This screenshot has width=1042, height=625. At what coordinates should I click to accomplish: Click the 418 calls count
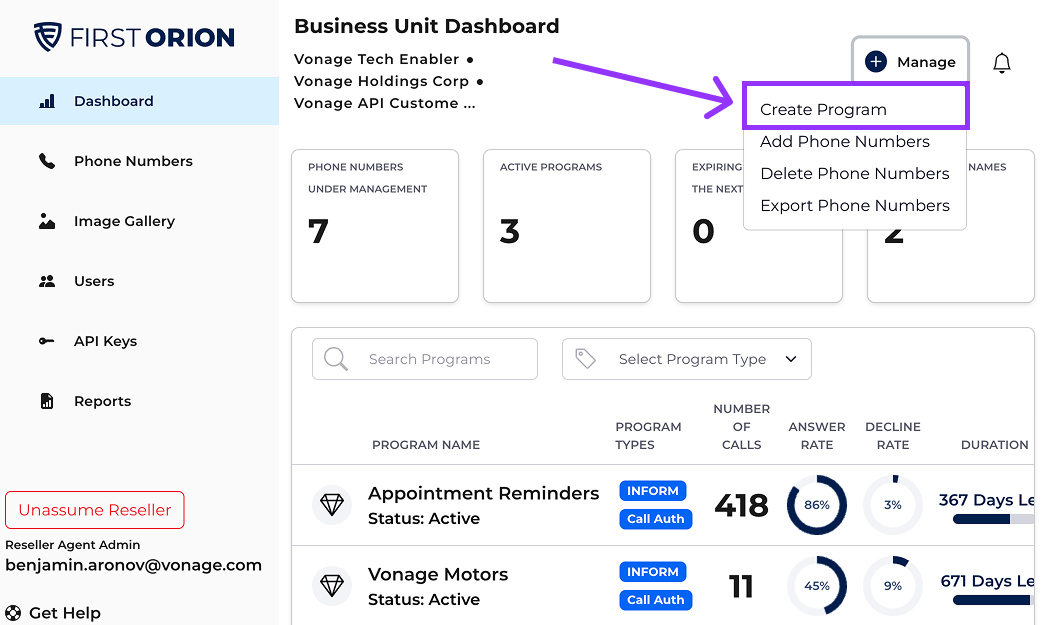[x=741, y=505]
